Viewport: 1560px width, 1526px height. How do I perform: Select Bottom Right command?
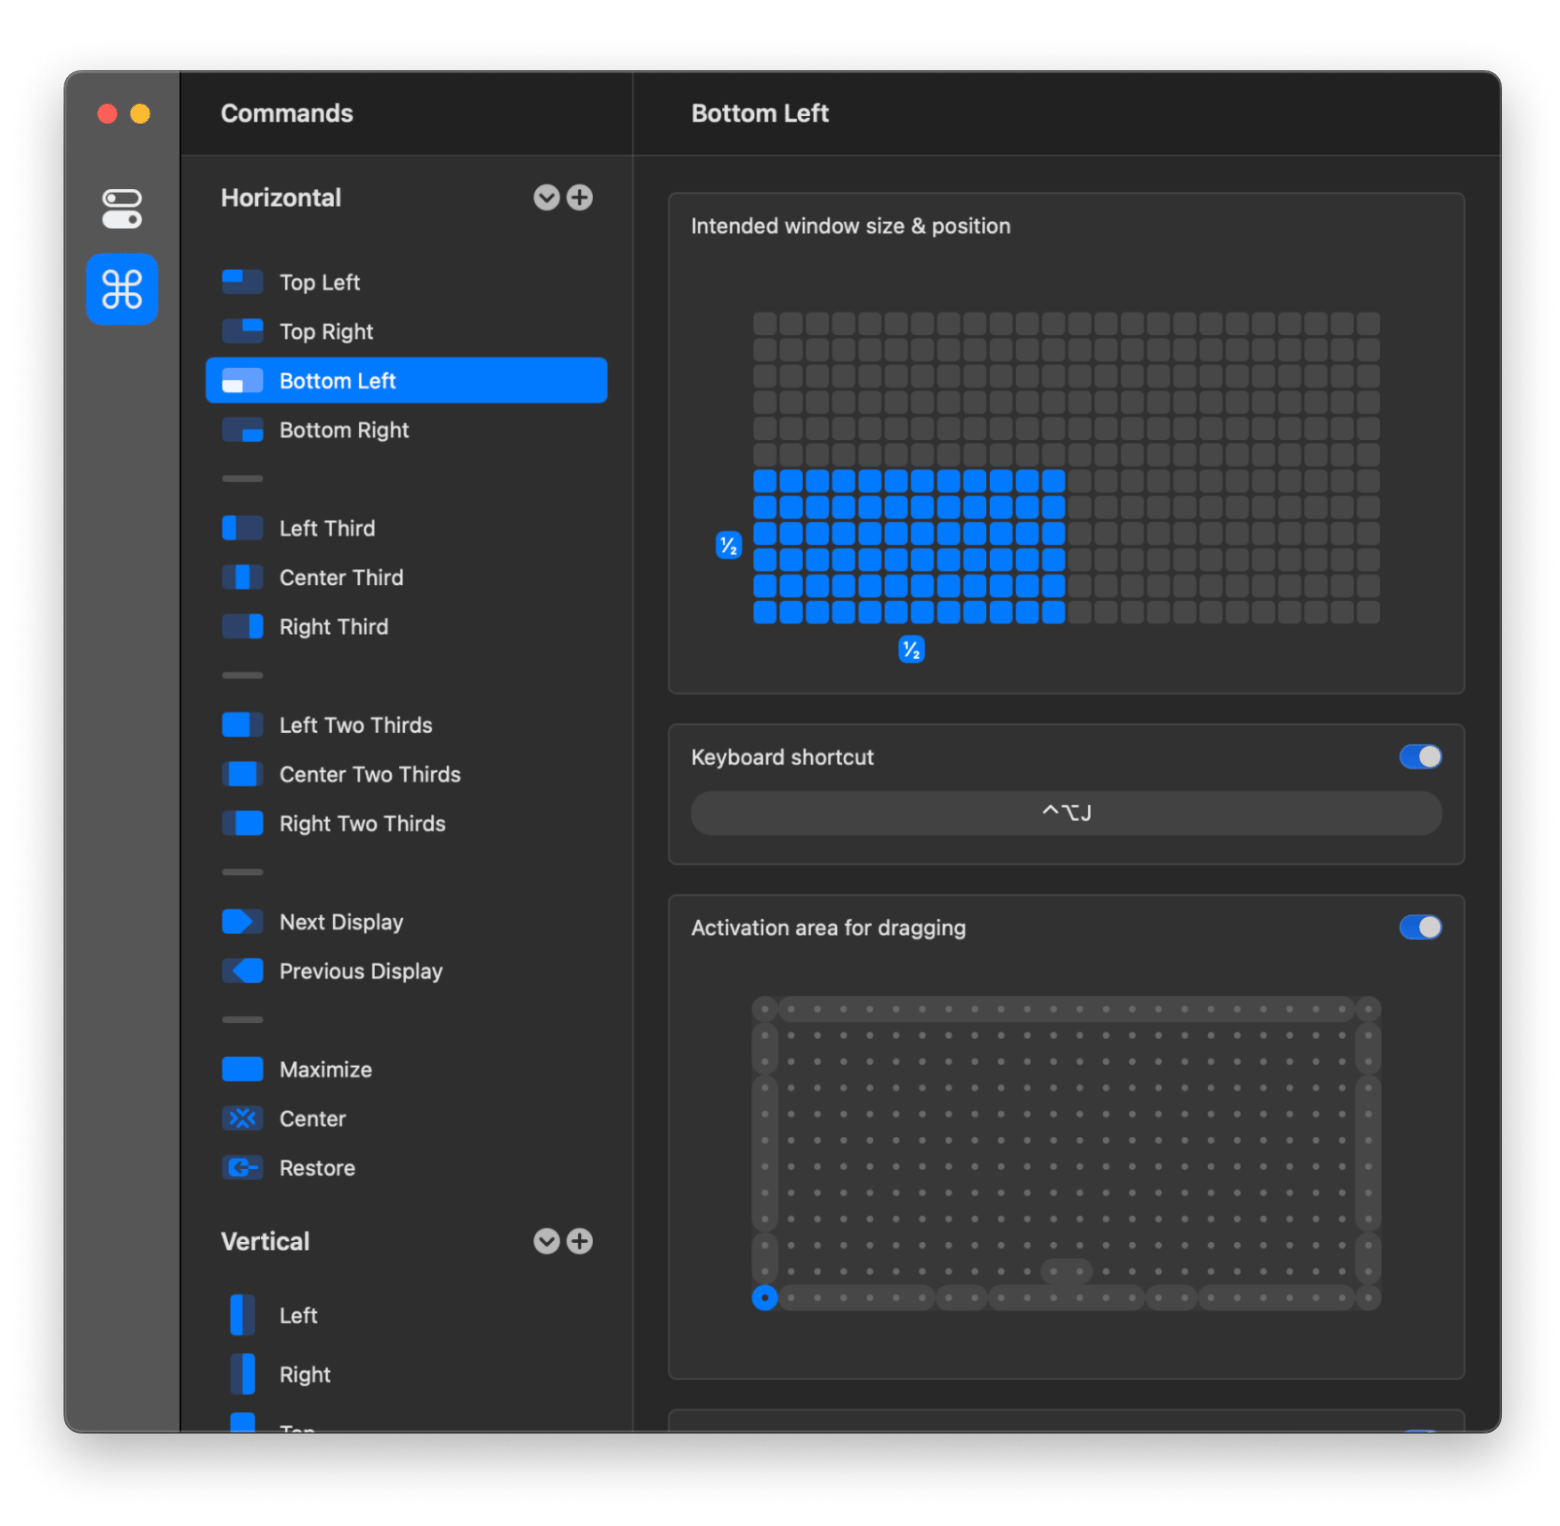[344, 430]
